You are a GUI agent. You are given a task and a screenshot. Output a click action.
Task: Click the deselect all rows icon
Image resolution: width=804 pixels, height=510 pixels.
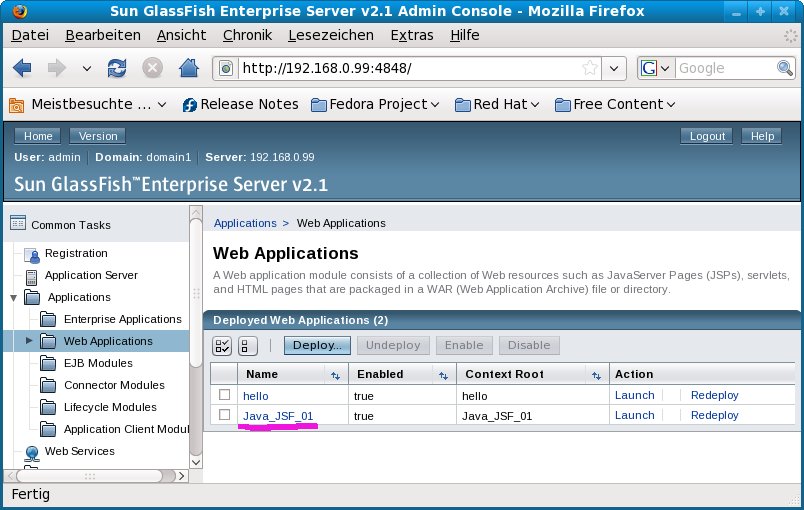(x=247, y=345)
